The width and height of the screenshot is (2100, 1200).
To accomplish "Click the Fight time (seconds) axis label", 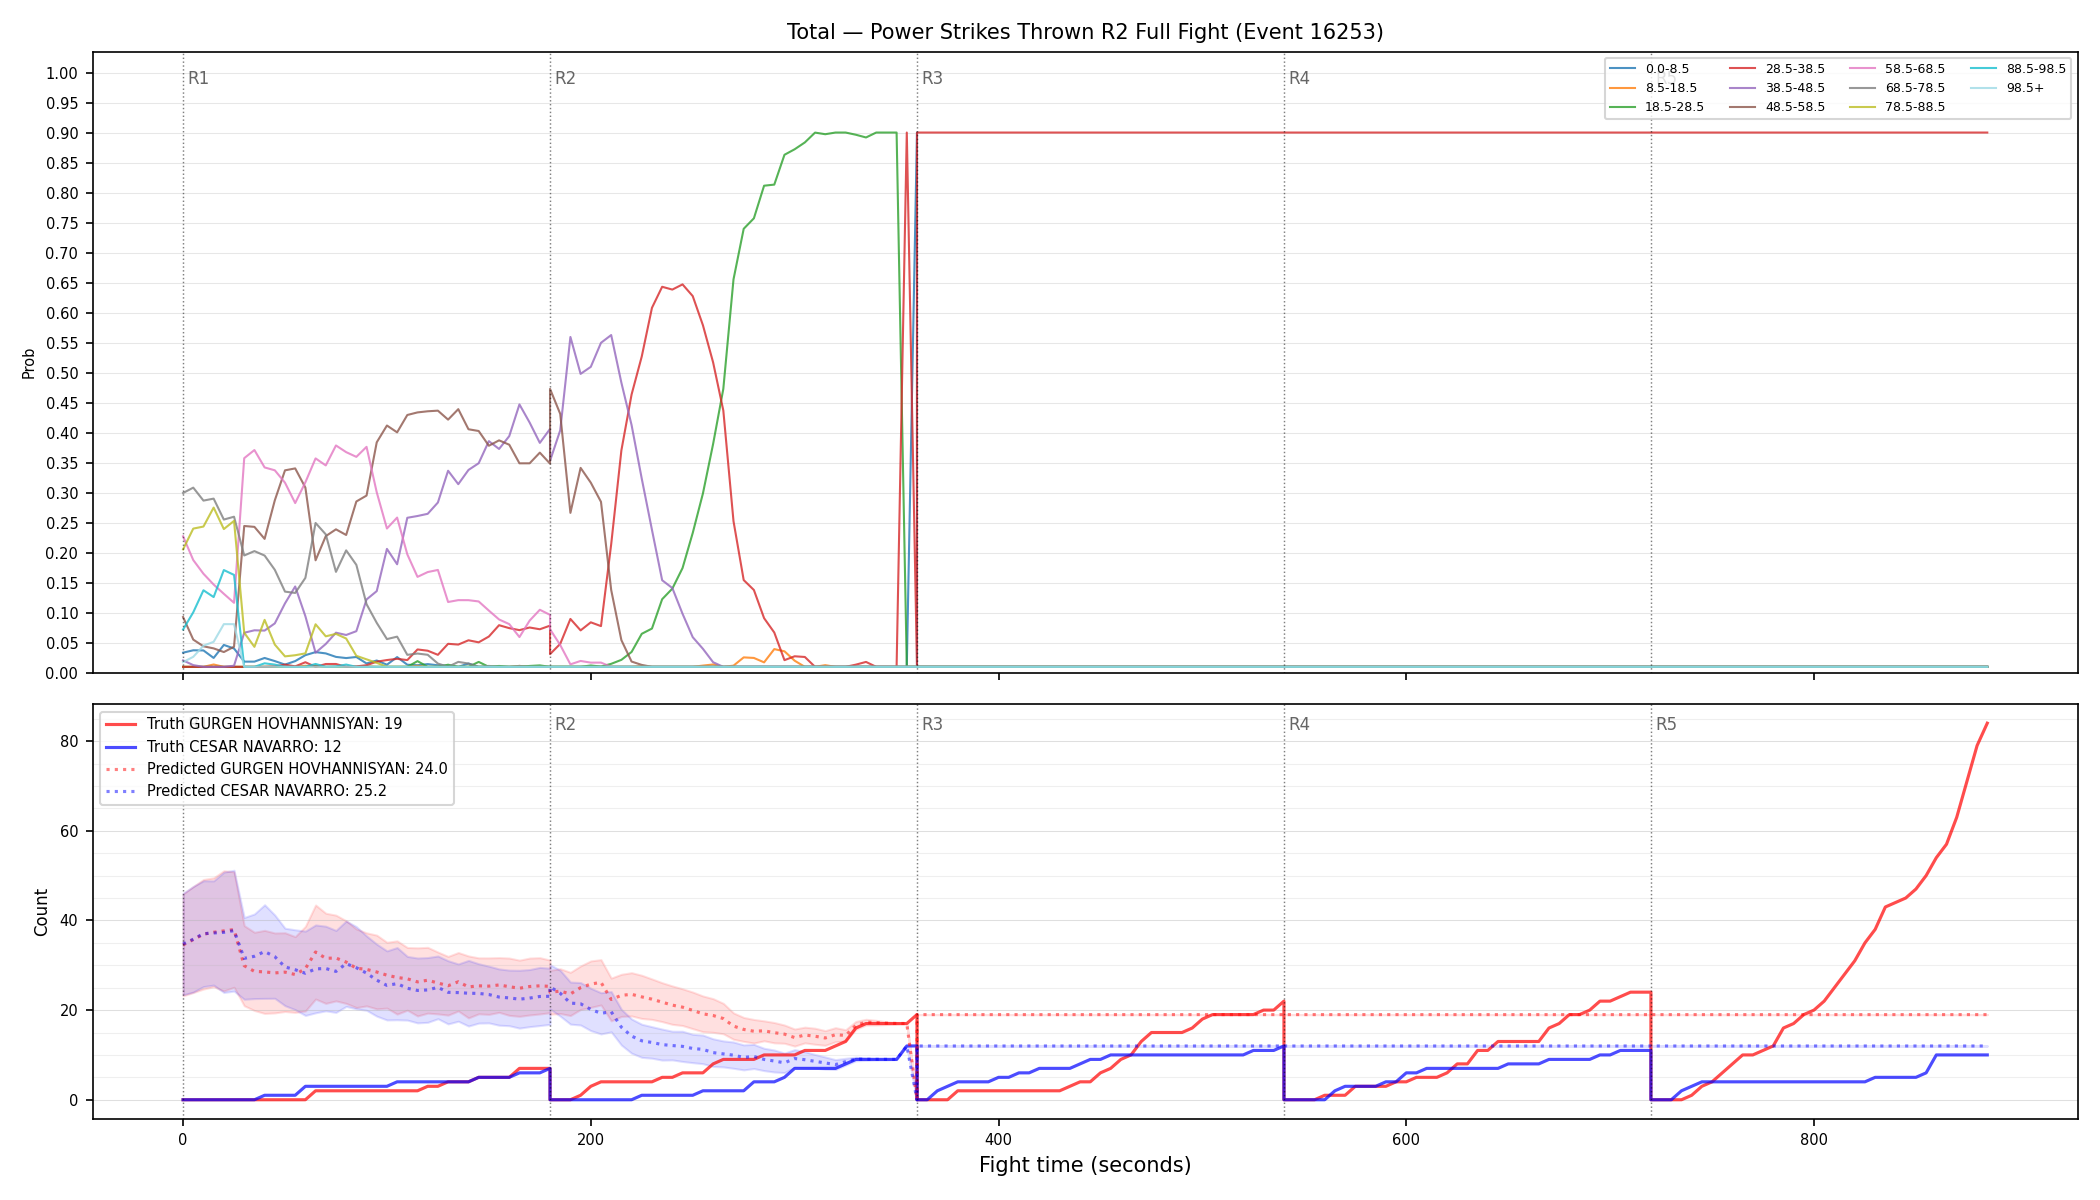I will (x=1085, y=1165).
